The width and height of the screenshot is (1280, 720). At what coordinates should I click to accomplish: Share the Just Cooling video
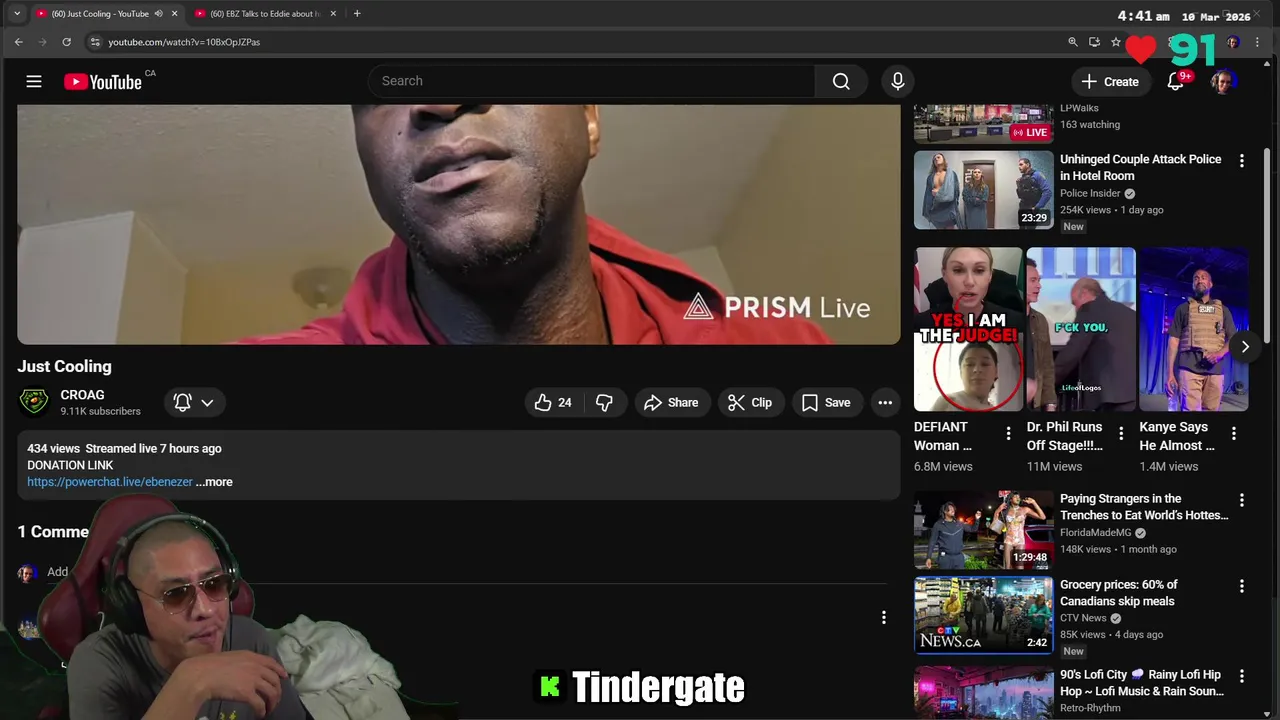(x=671, y=402)
